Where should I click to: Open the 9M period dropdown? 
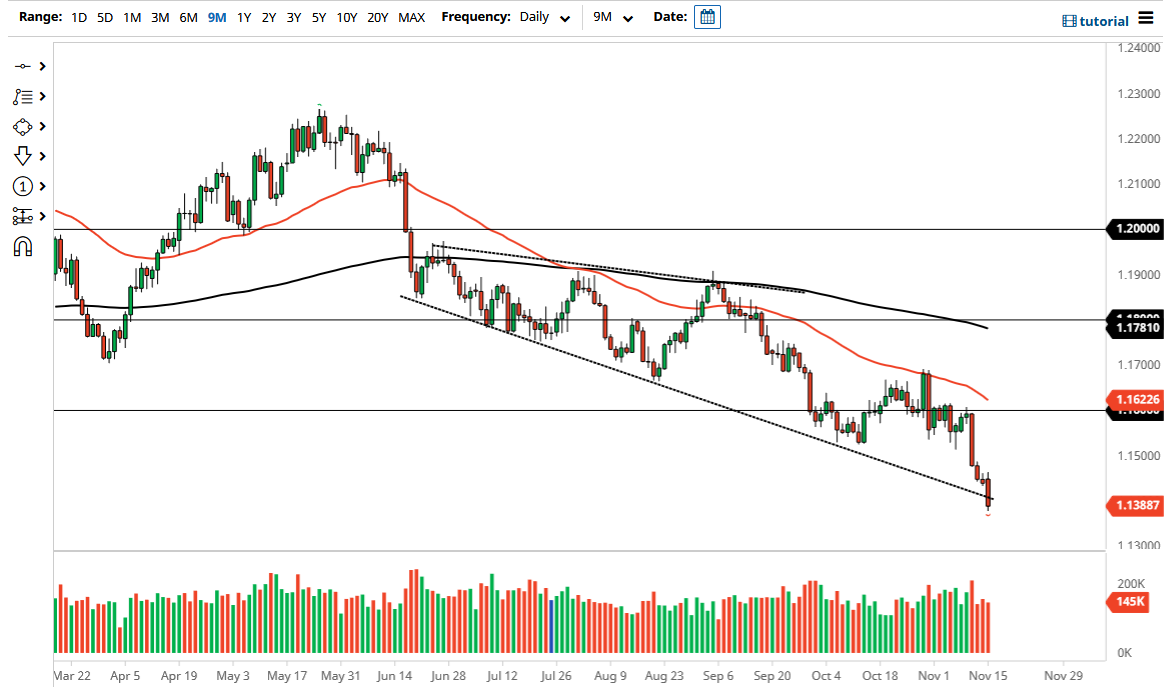click(x=614, y=17)
